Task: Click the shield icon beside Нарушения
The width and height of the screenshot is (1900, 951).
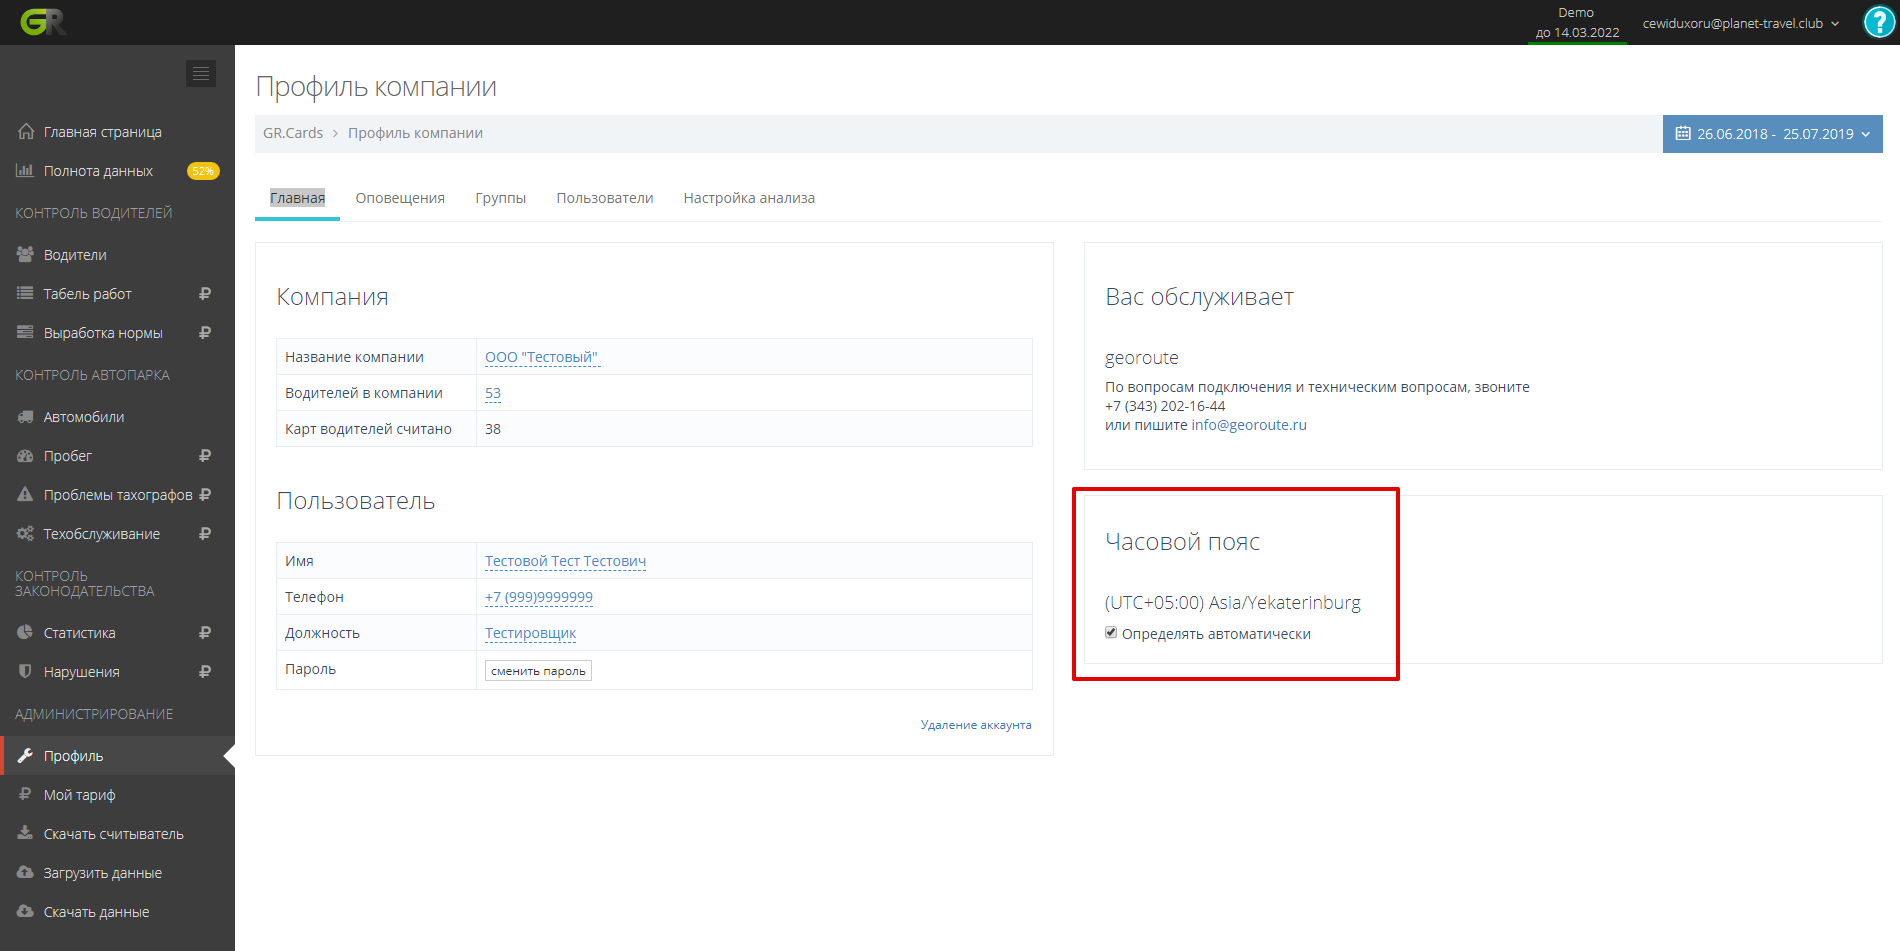Action: point(25,671)
